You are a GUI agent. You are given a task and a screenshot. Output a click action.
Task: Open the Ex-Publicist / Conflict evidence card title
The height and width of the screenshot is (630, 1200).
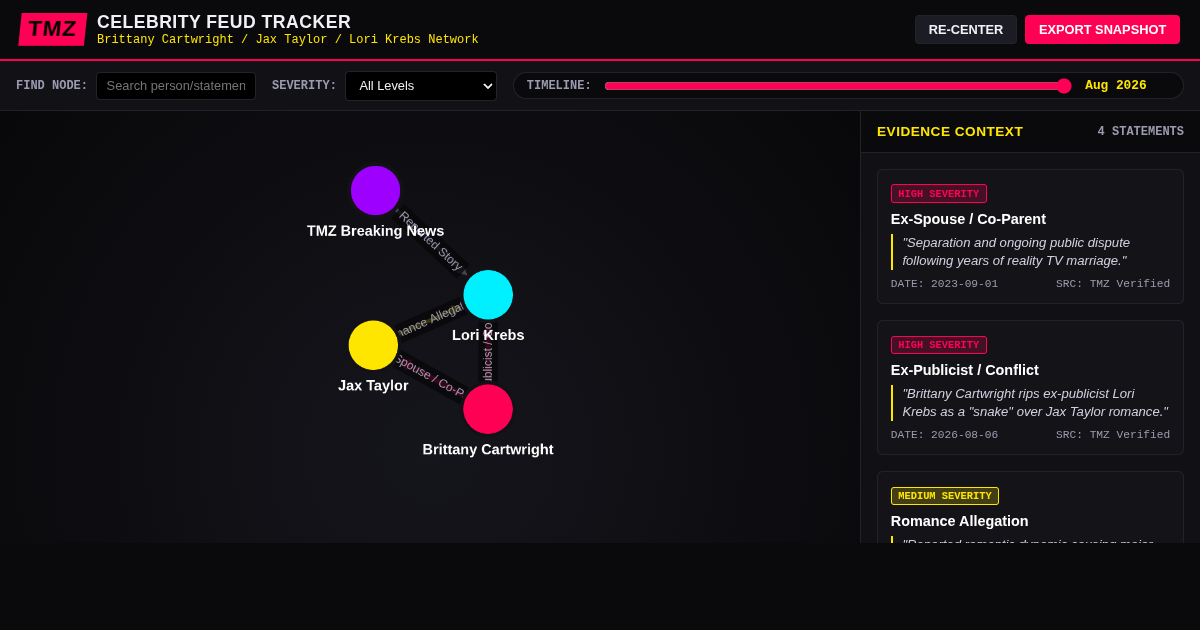point(965,370)
